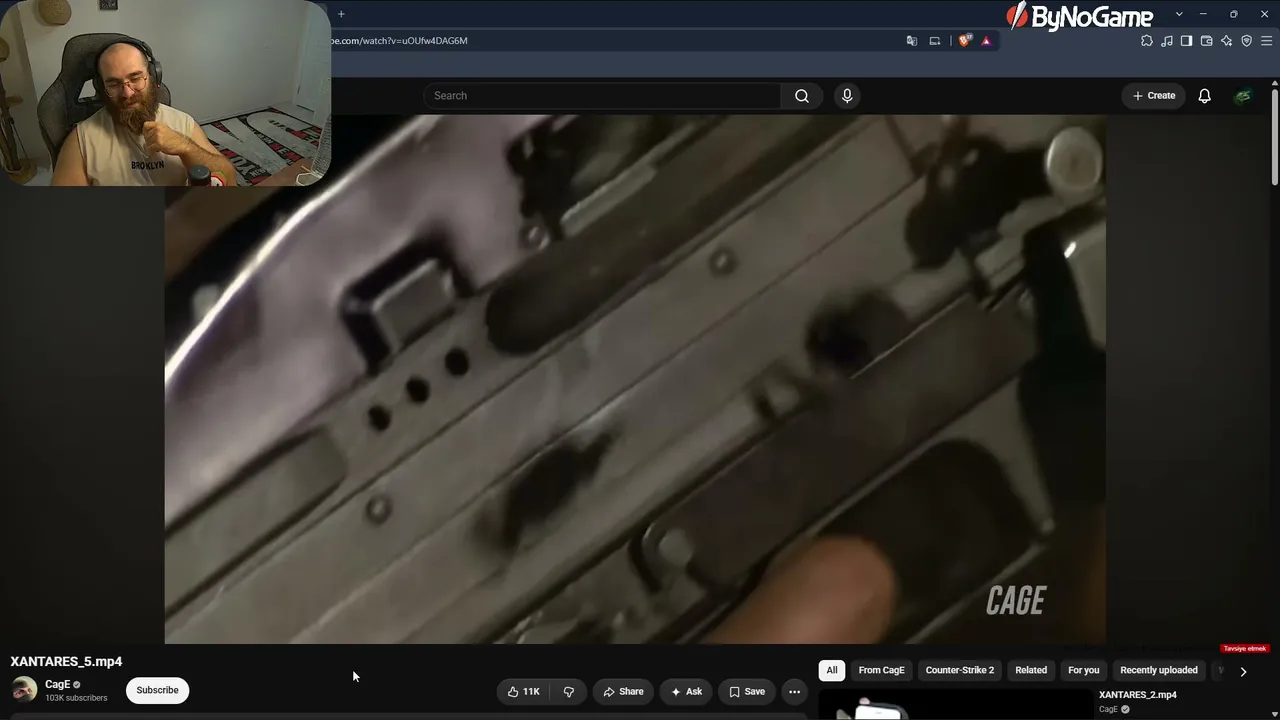Open the XANTARES_2.mp4 recommended video title
The image size is (1280, 720).
click(1138, 695)
